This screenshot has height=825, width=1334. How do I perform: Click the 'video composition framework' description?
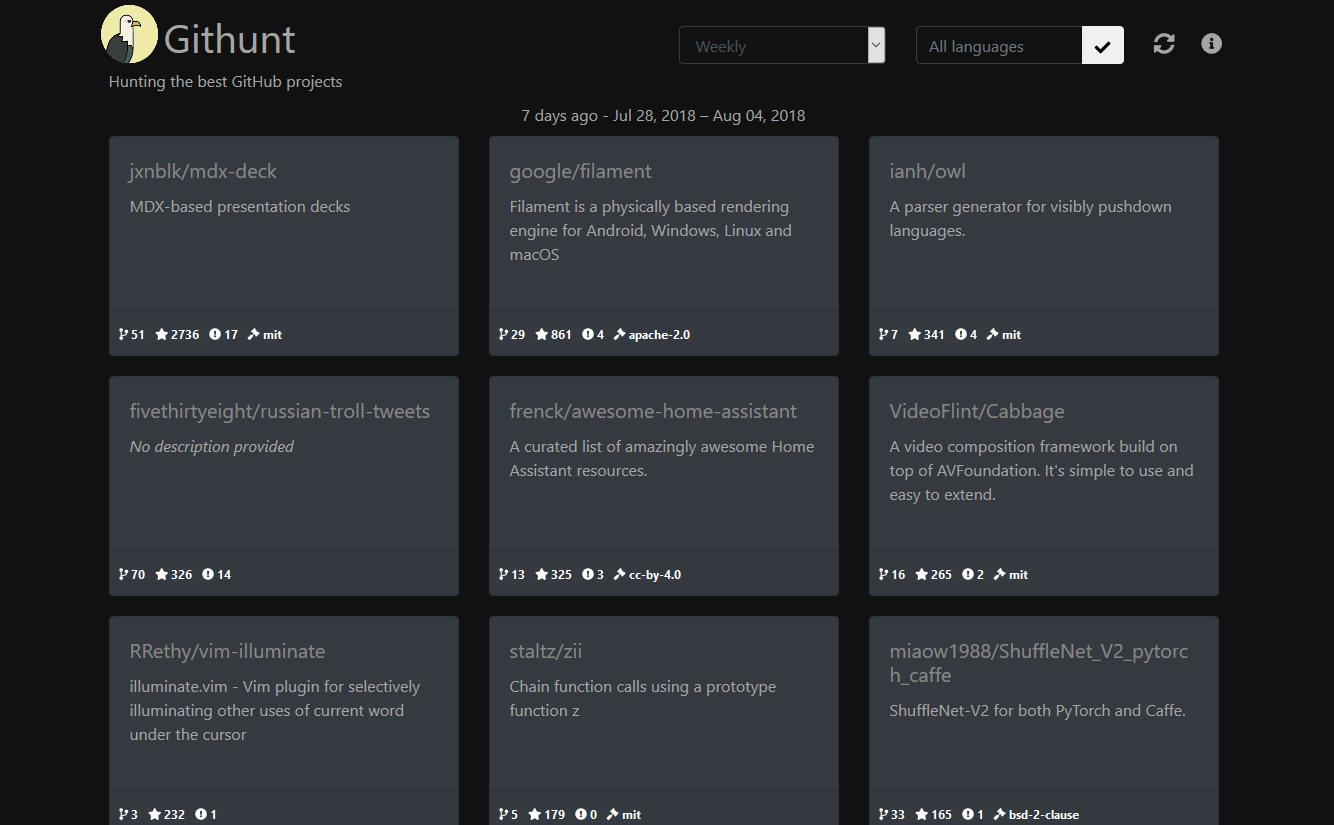[1042, 471]
